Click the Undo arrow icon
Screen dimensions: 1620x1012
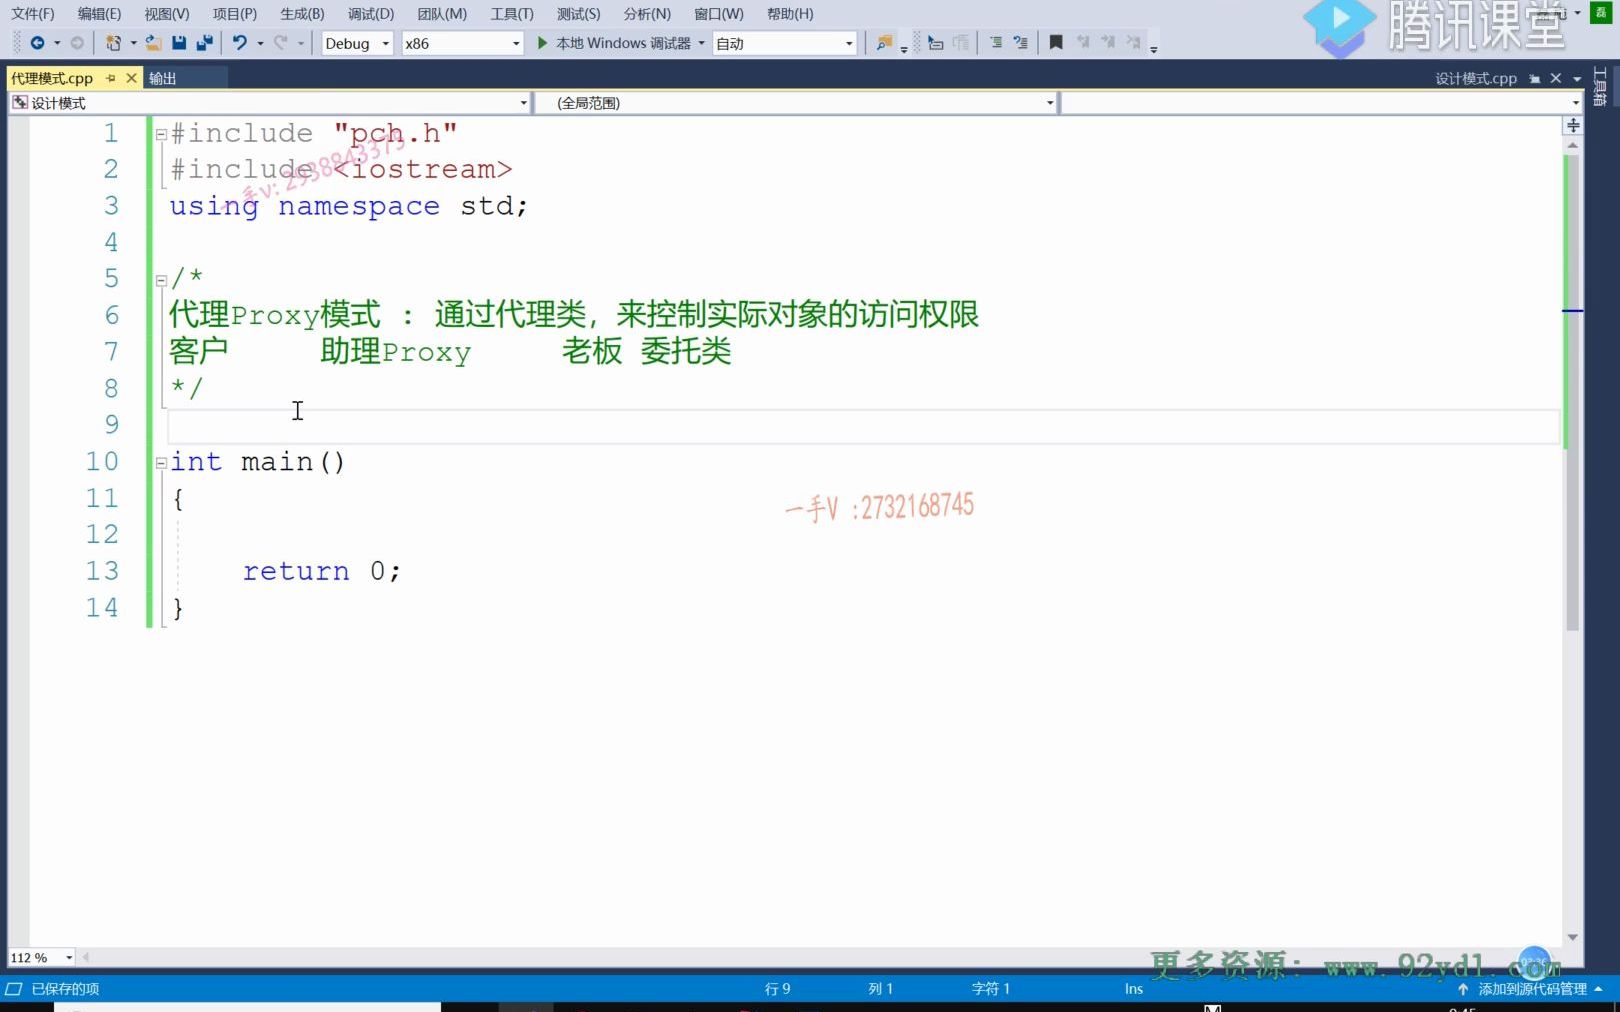[x=239, y=43]
